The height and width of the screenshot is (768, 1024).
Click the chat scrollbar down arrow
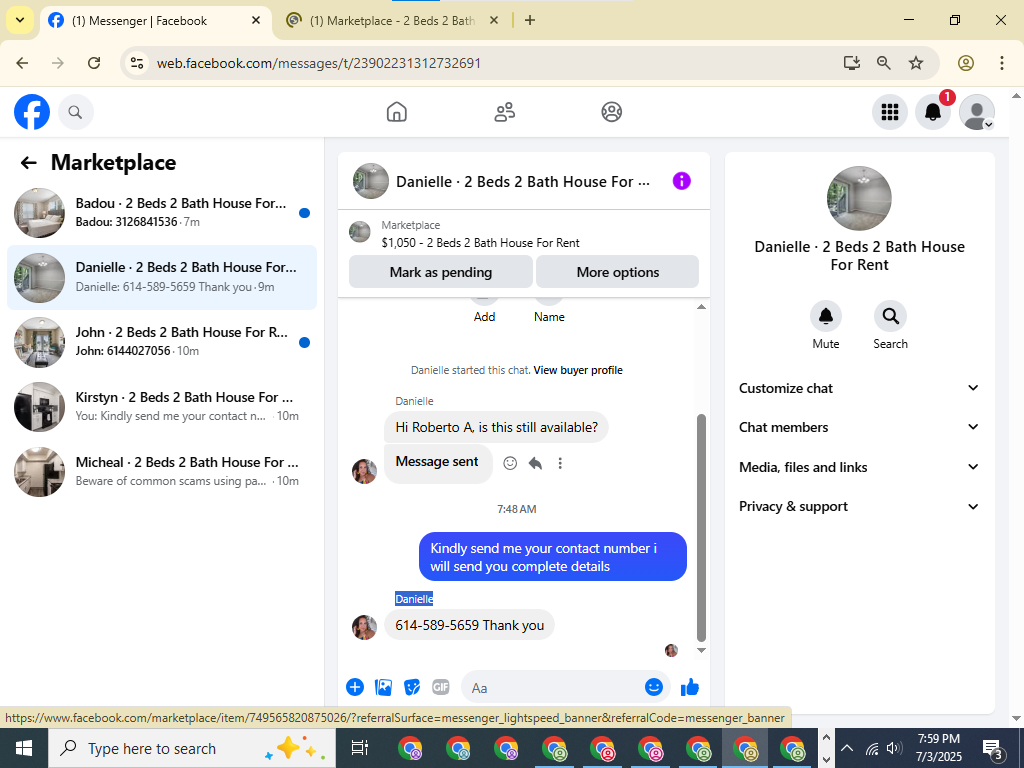701,650
